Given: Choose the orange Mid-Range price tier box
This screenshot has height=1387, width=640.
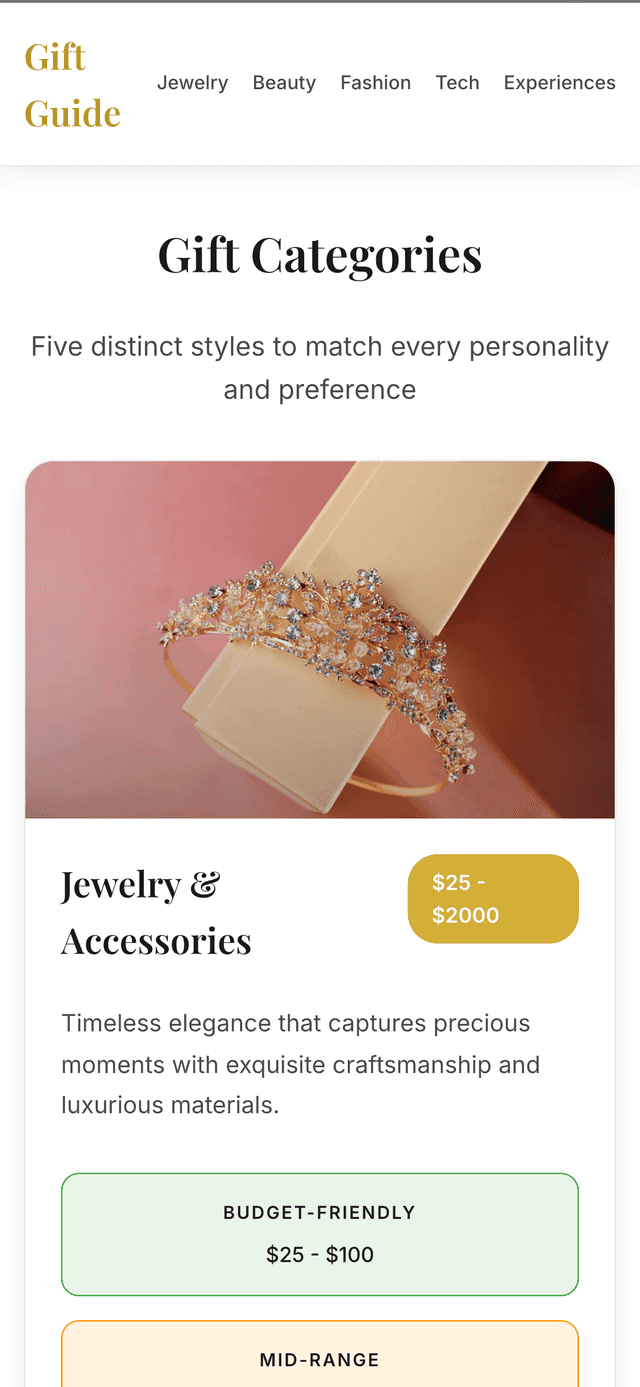Looking at the screenshot, I should click(x=320, y=1354).
